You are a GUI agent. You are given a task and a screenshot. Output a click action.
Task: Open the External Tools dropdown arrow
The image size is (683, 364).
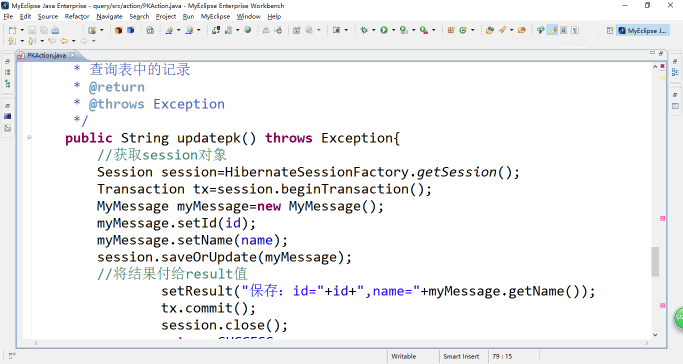point(433,30)
